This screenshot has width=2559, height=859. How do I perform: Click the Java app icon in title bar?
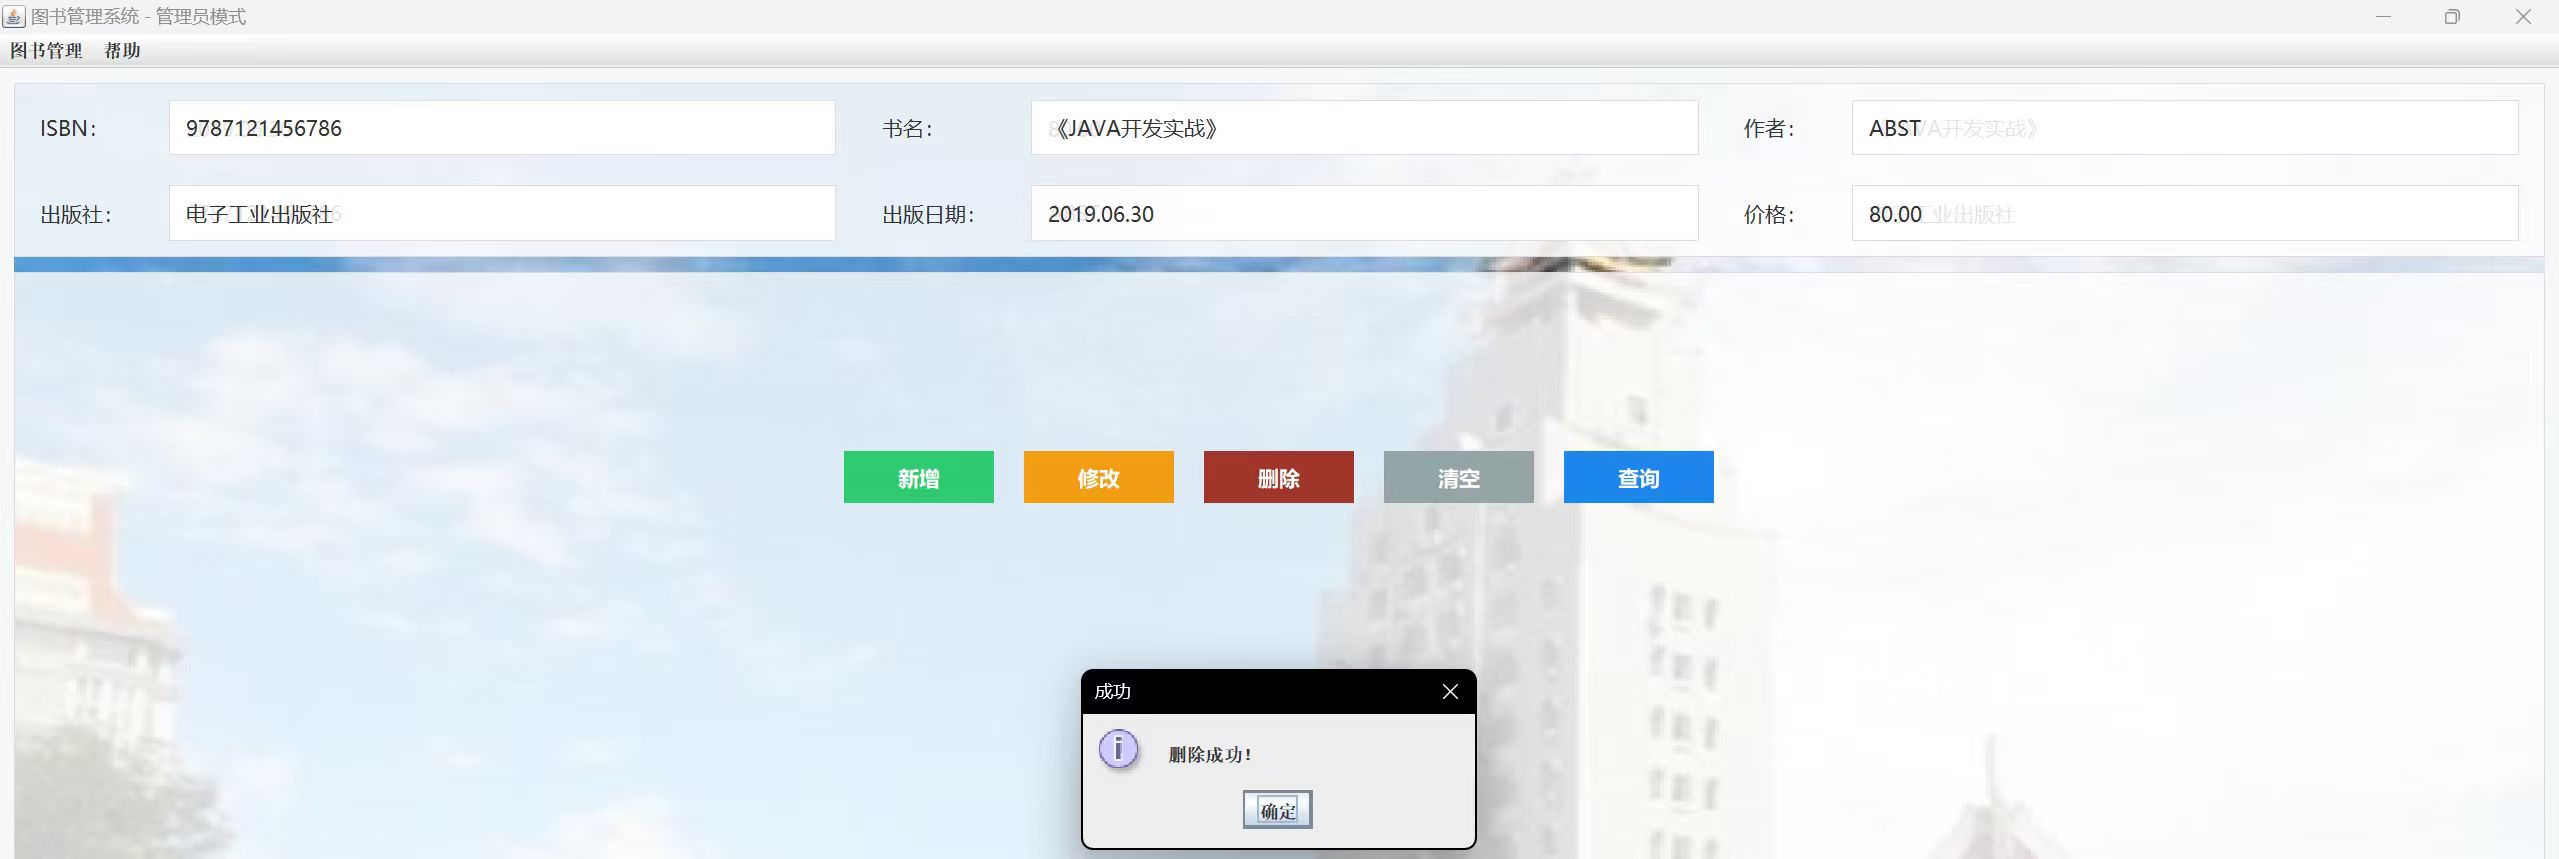tap(14, 16)
